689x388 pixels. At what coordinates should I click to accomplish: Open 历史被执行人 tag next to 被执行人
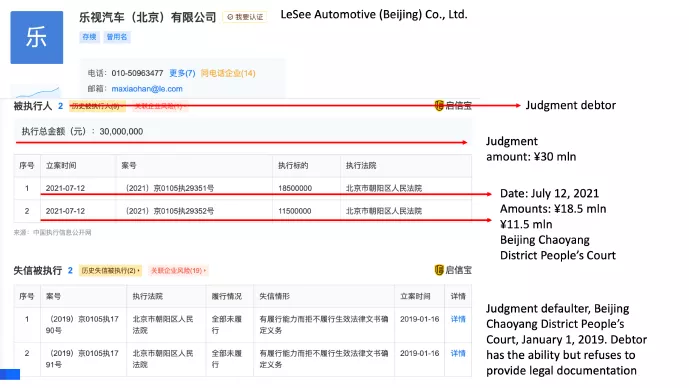click(x=97, y=106)
